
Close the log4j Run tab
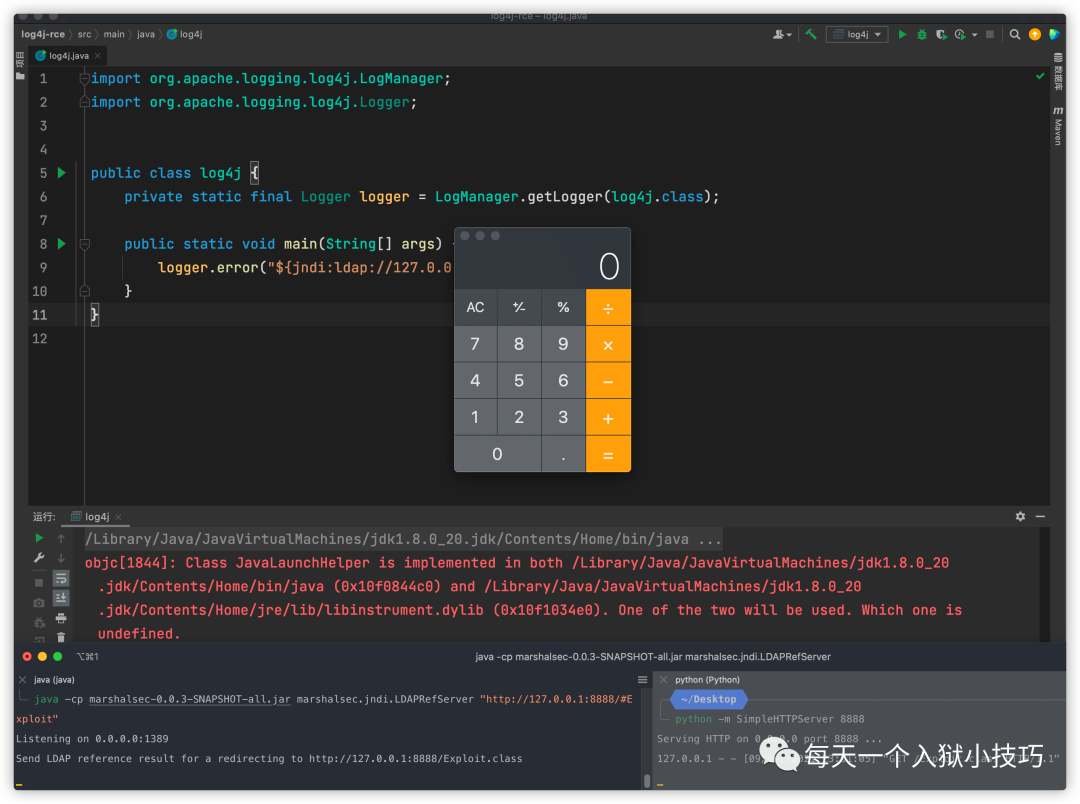pyautogui.click(x=118, y=517)
